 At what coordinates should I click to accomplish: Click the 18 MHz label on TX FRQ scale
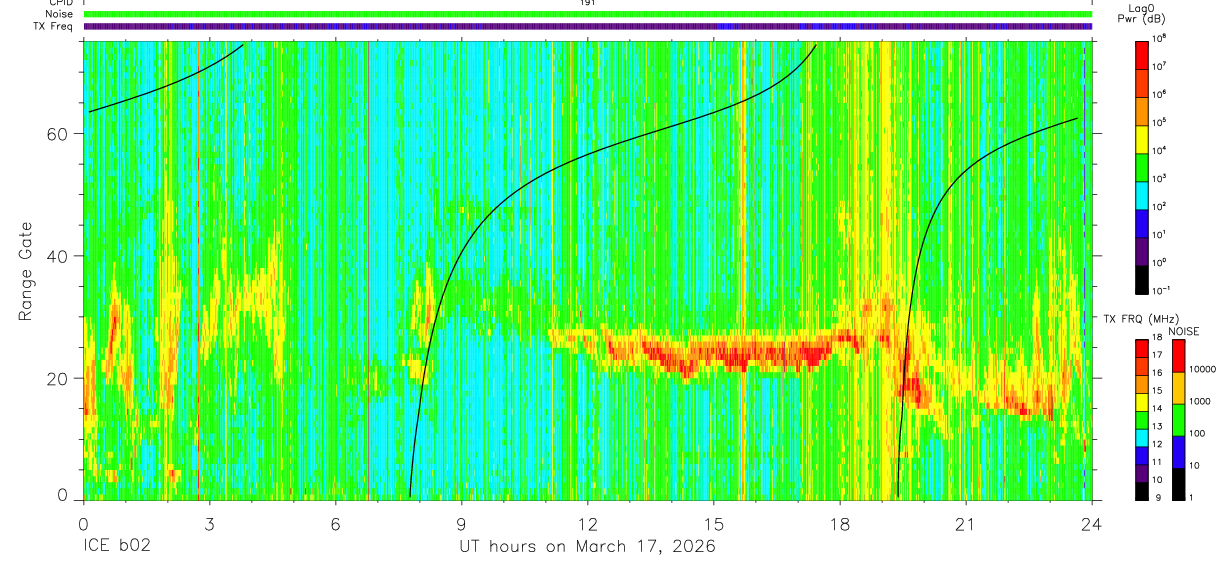[1158, 338]
